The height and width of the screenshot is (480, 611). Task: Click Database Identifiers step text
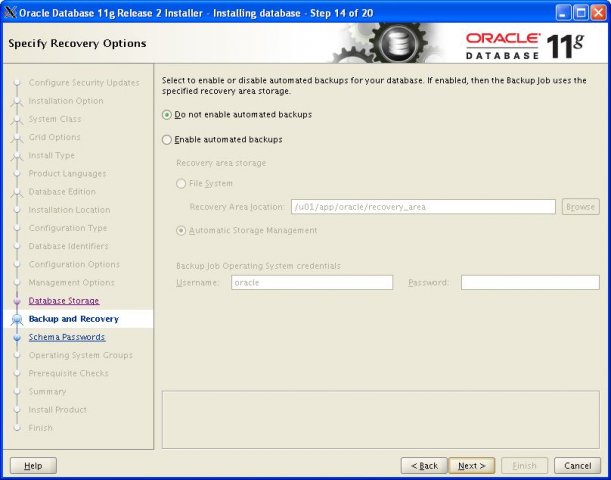[68, 246]
